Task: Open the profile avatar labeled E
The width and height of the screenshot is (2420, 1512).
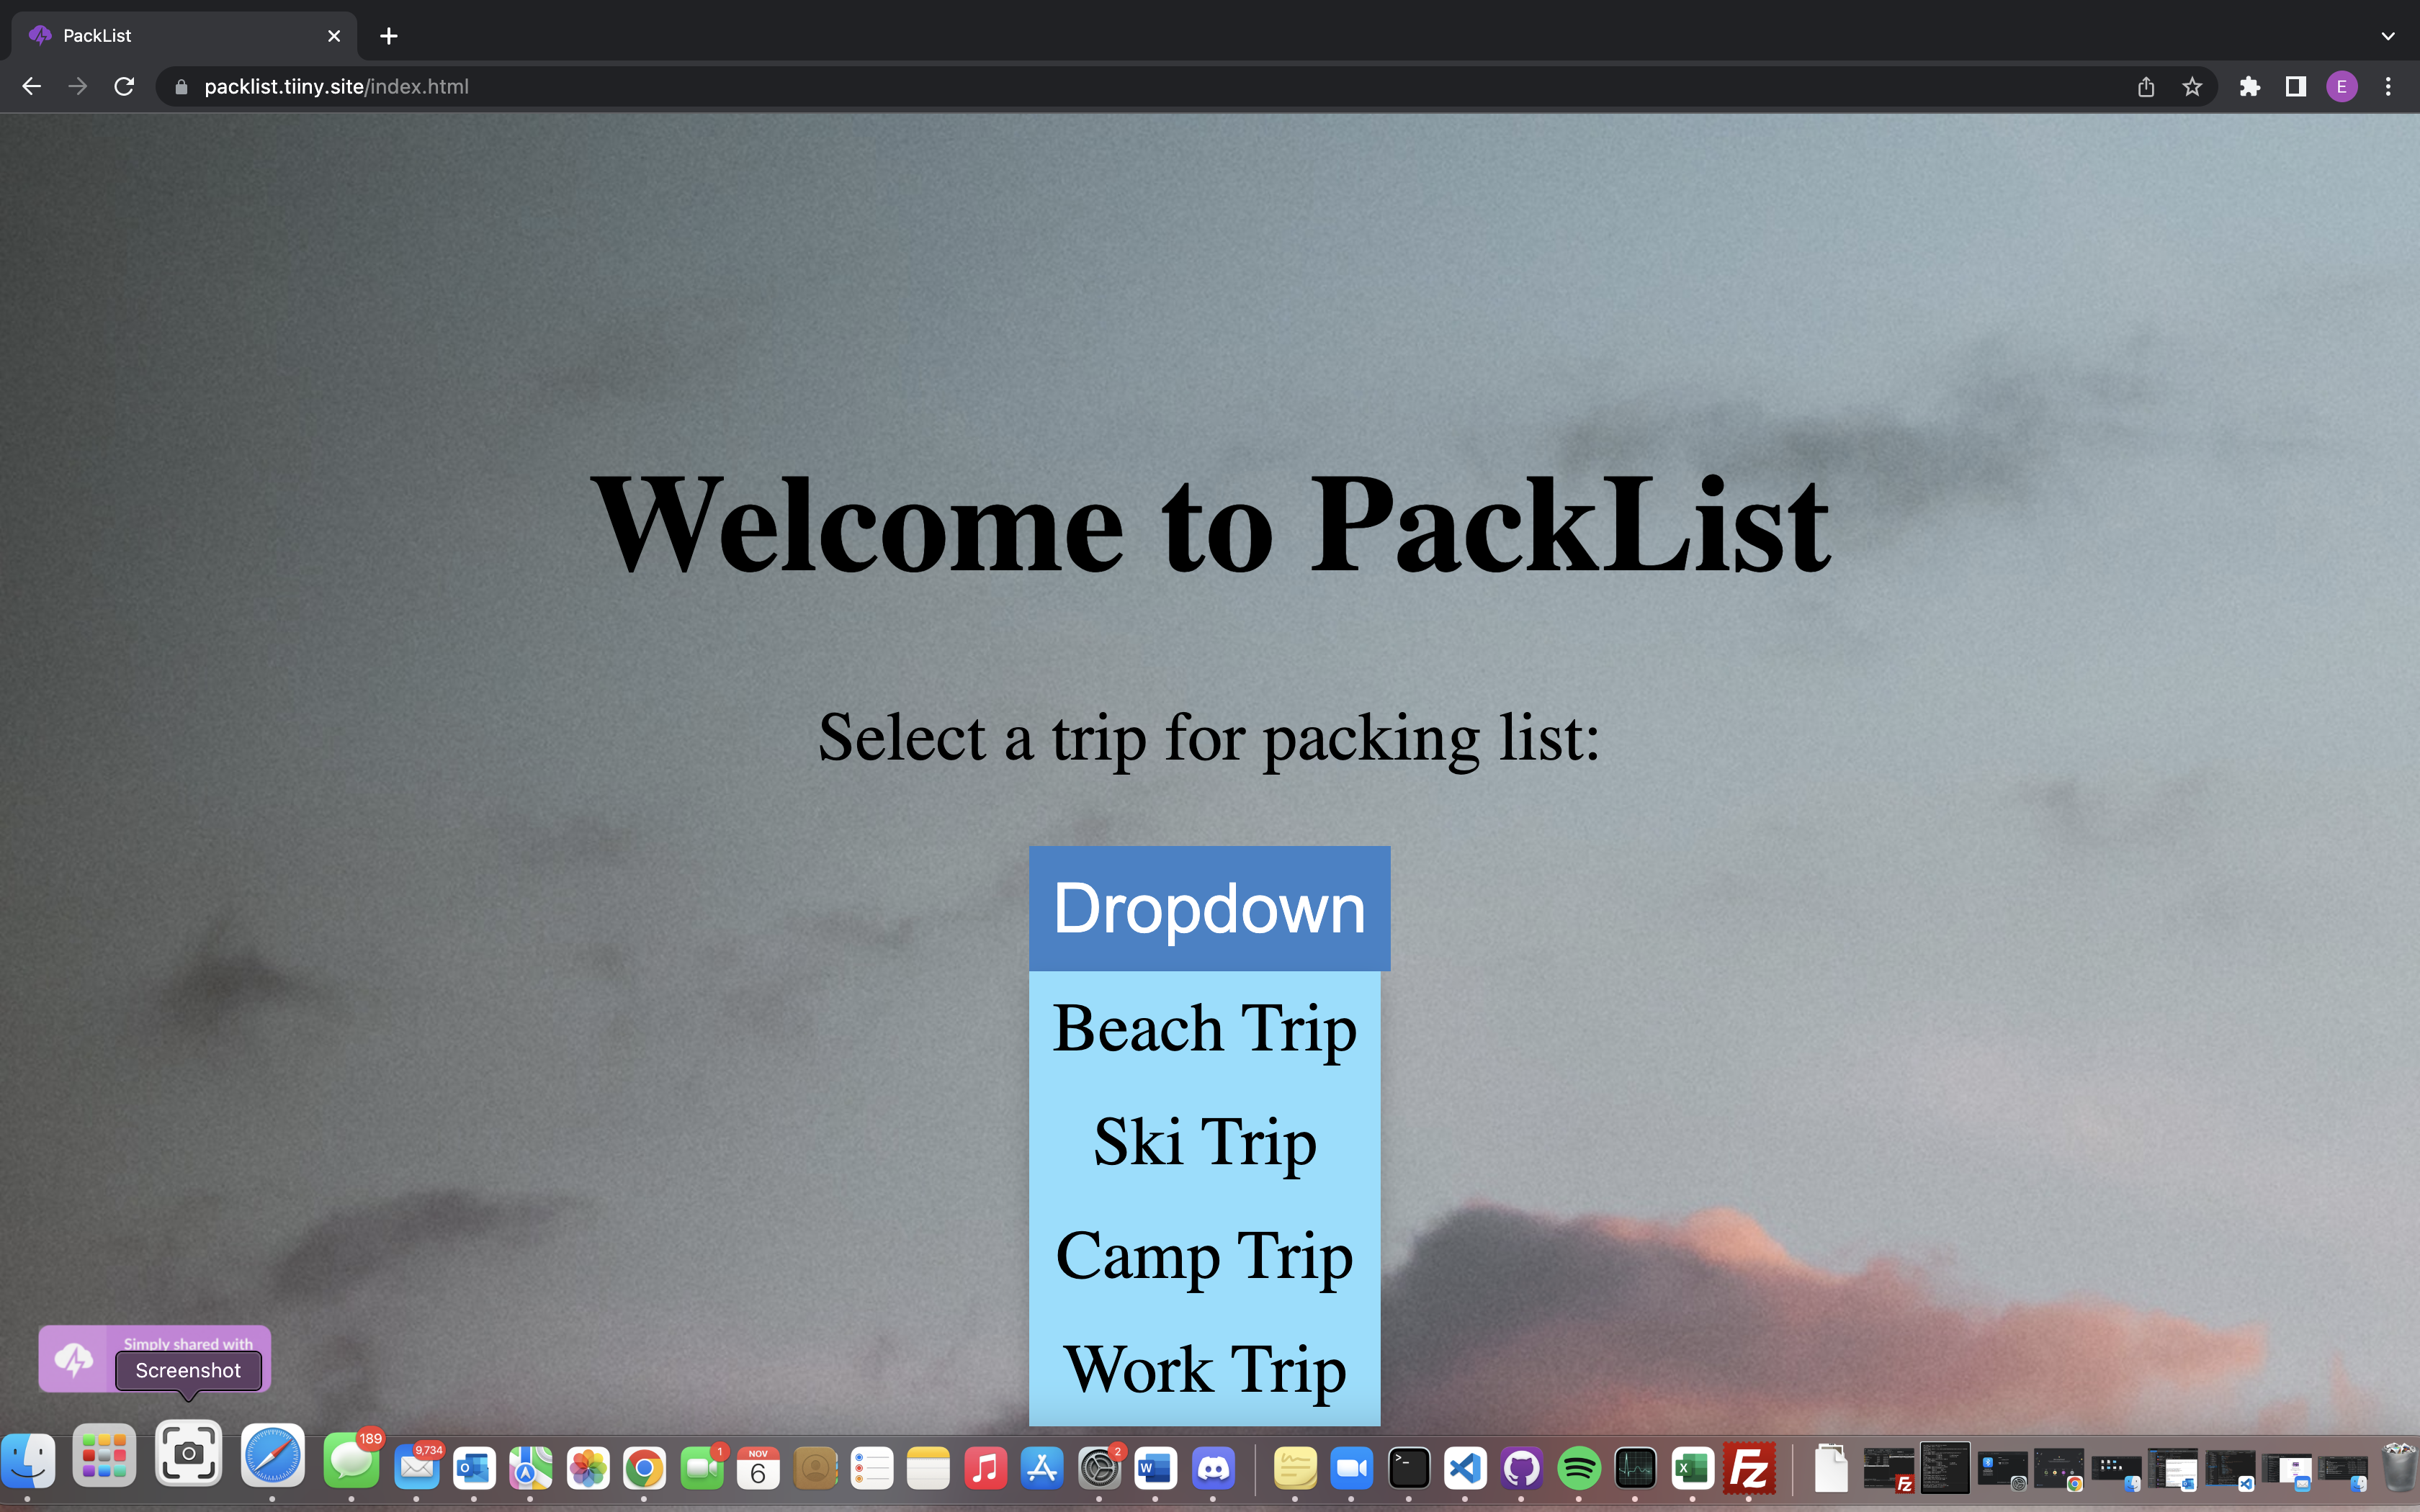Action: (x=2341, y=87)
